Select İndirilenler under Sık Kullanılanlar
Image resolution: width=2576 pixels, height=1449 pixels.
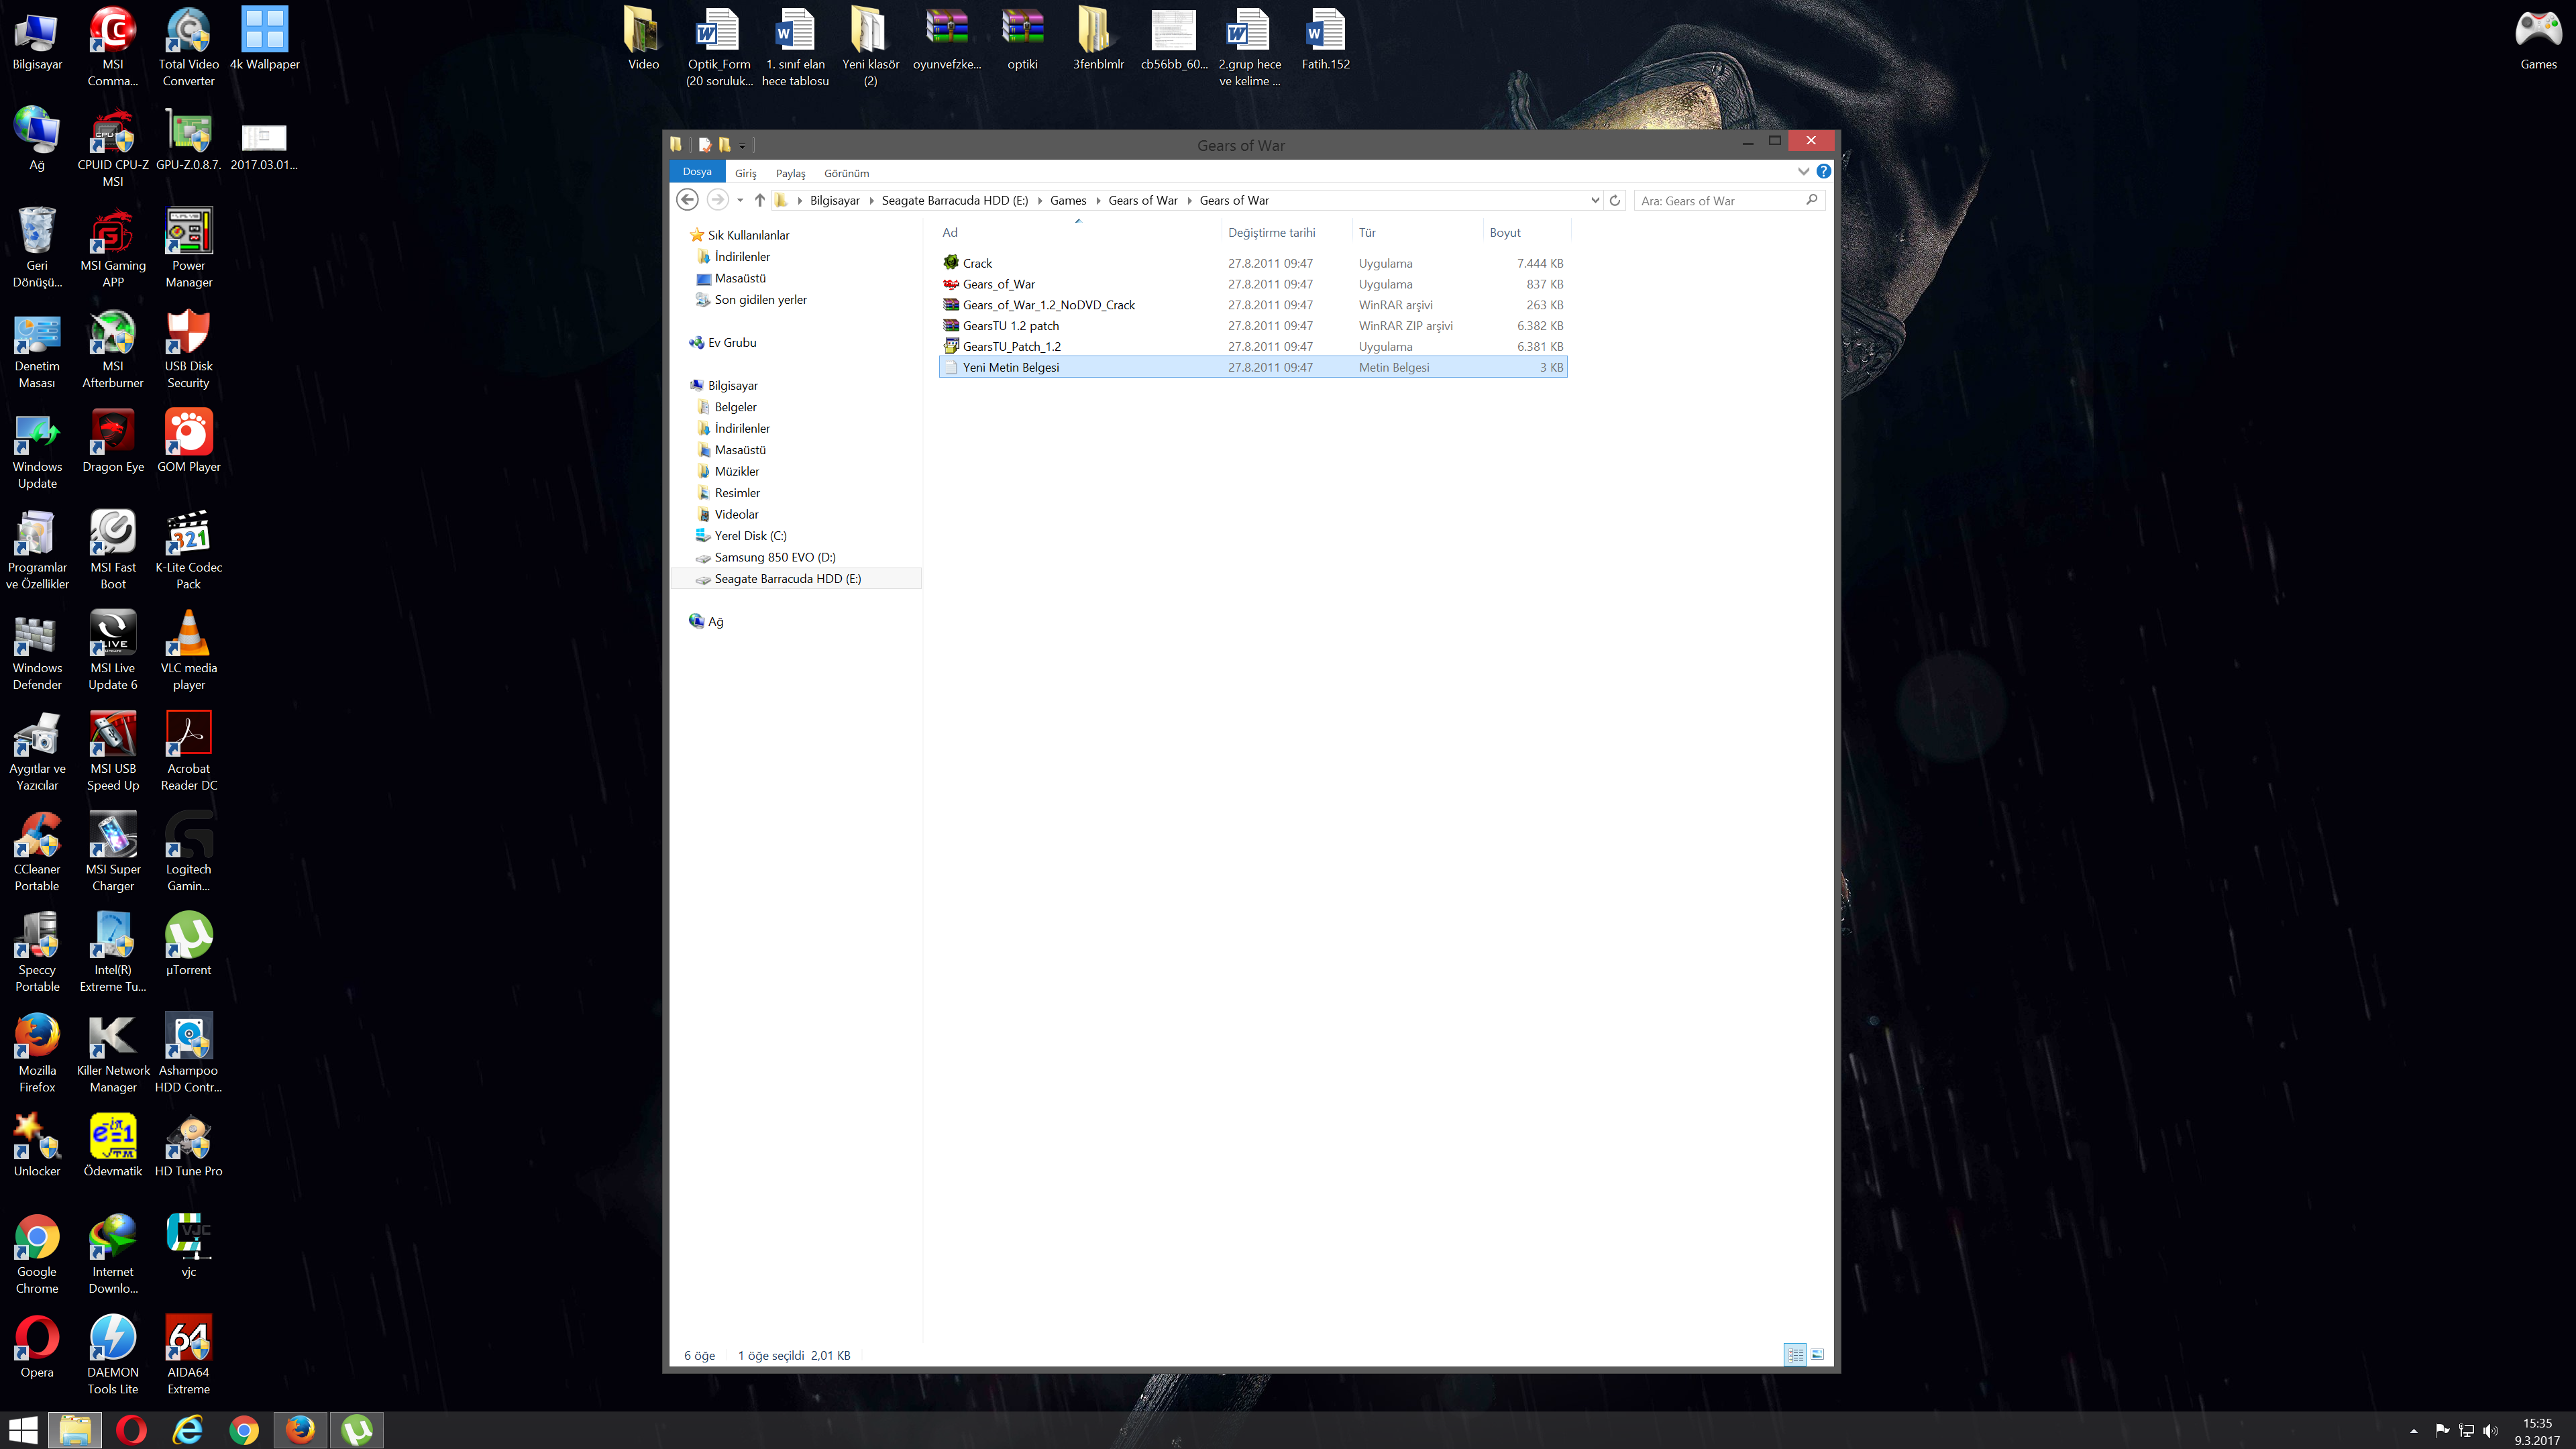(x=742, y=257)
